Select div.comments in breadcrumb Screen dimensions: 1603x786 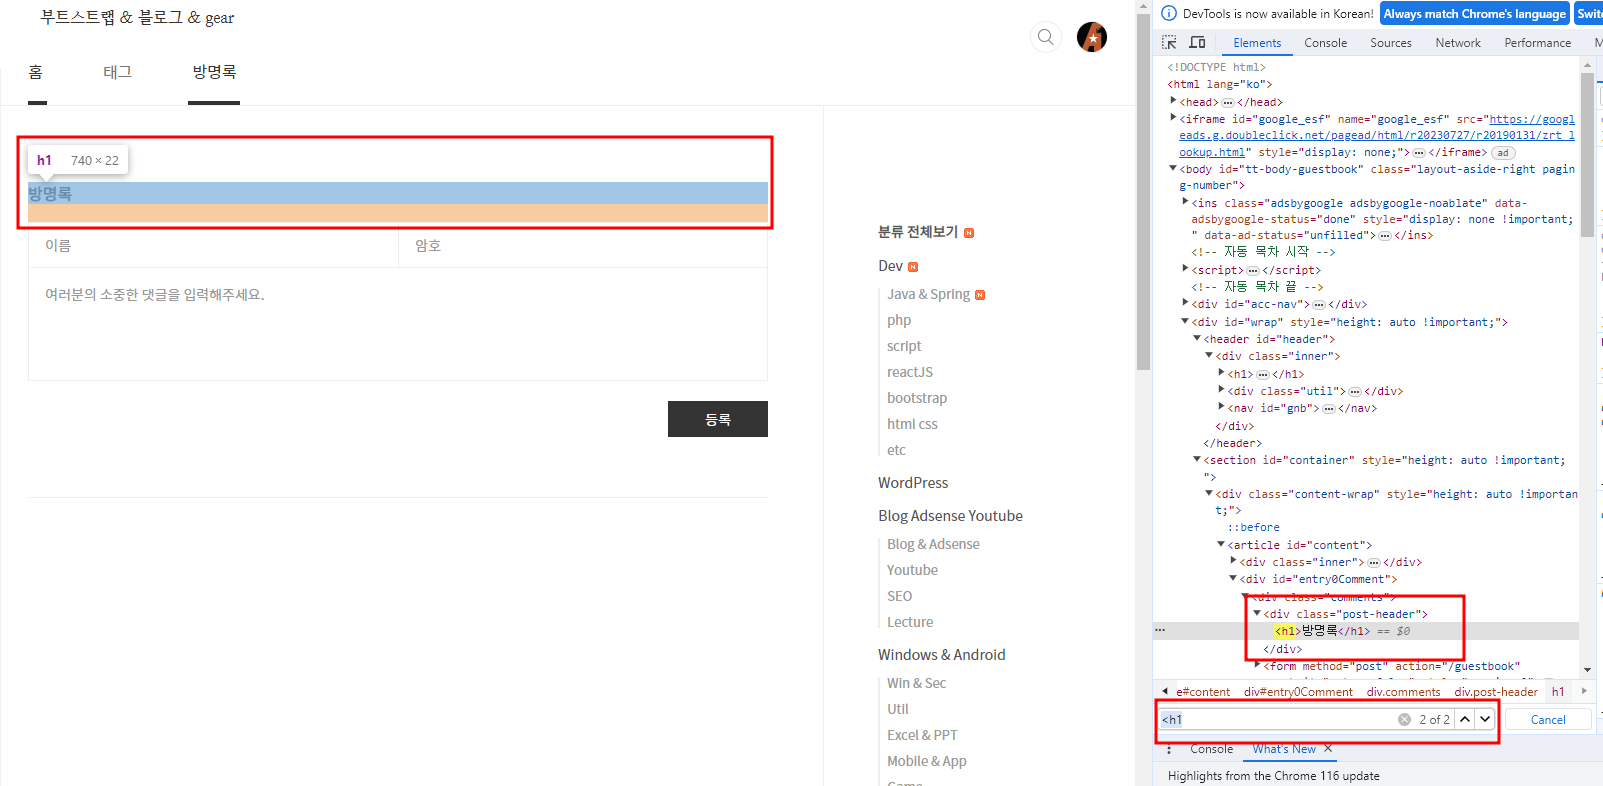coord(1403,692)
